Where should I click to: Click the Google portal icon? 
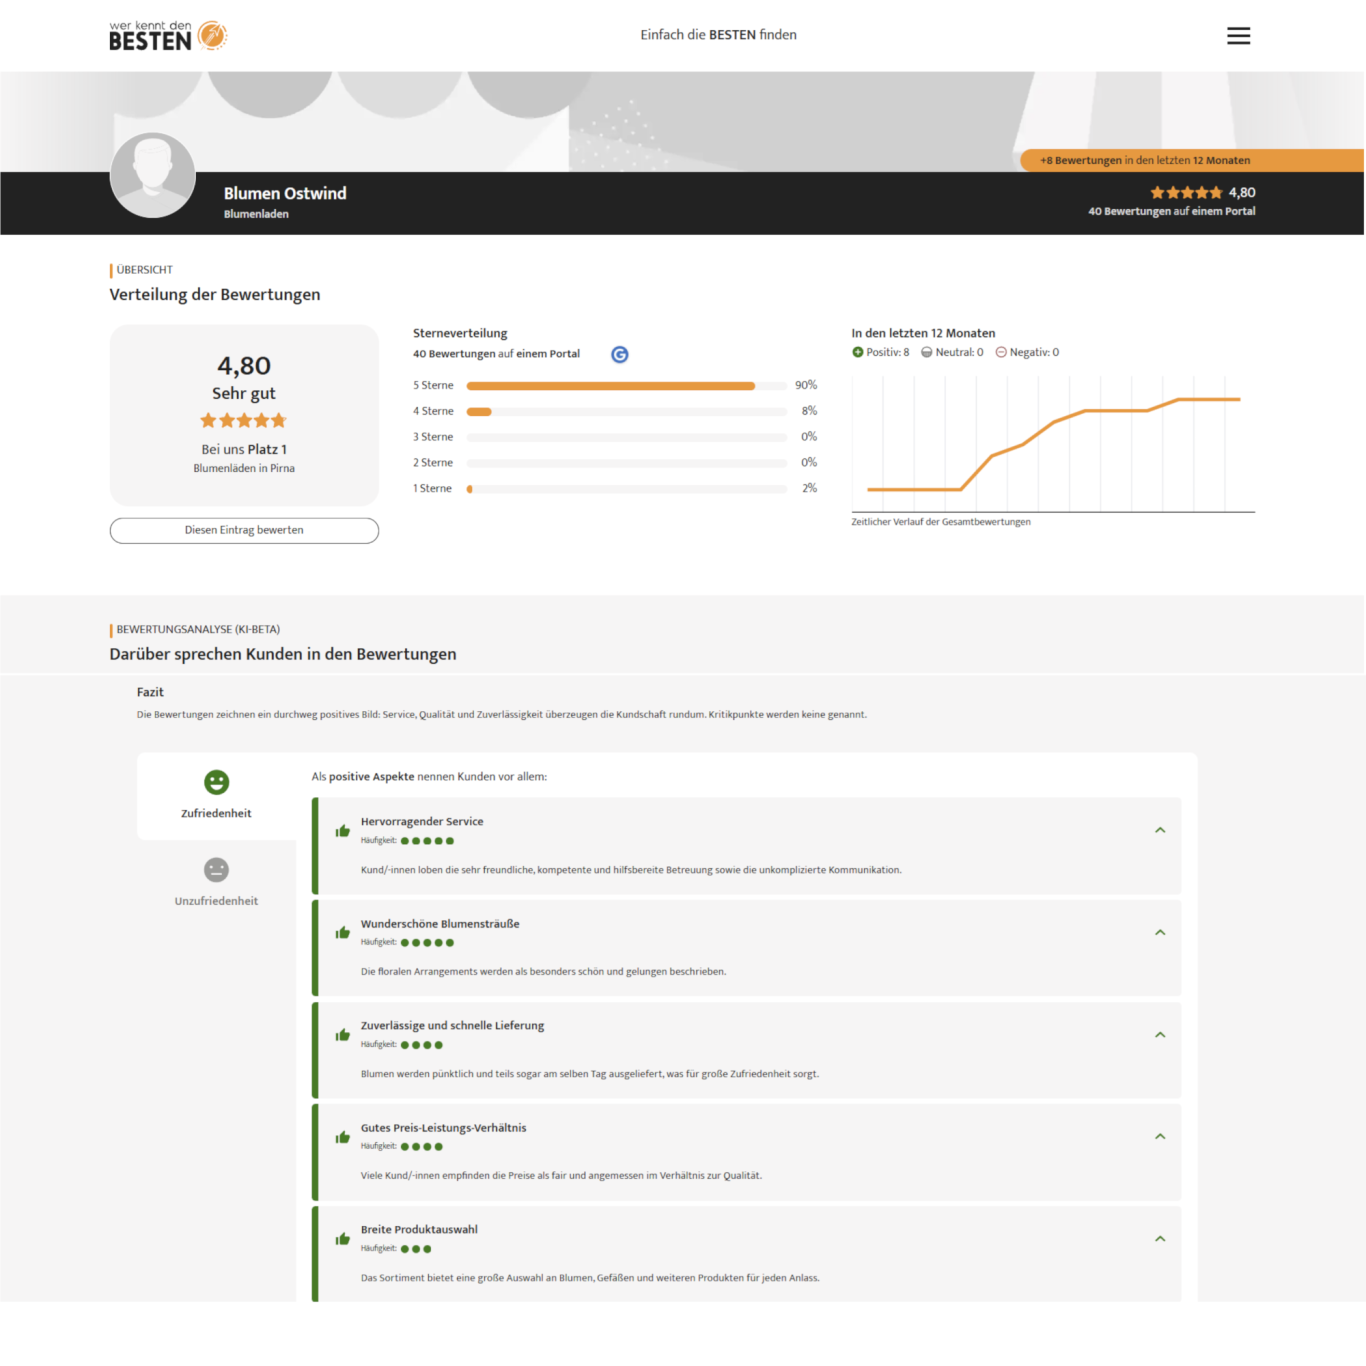(x=620, y=355)
